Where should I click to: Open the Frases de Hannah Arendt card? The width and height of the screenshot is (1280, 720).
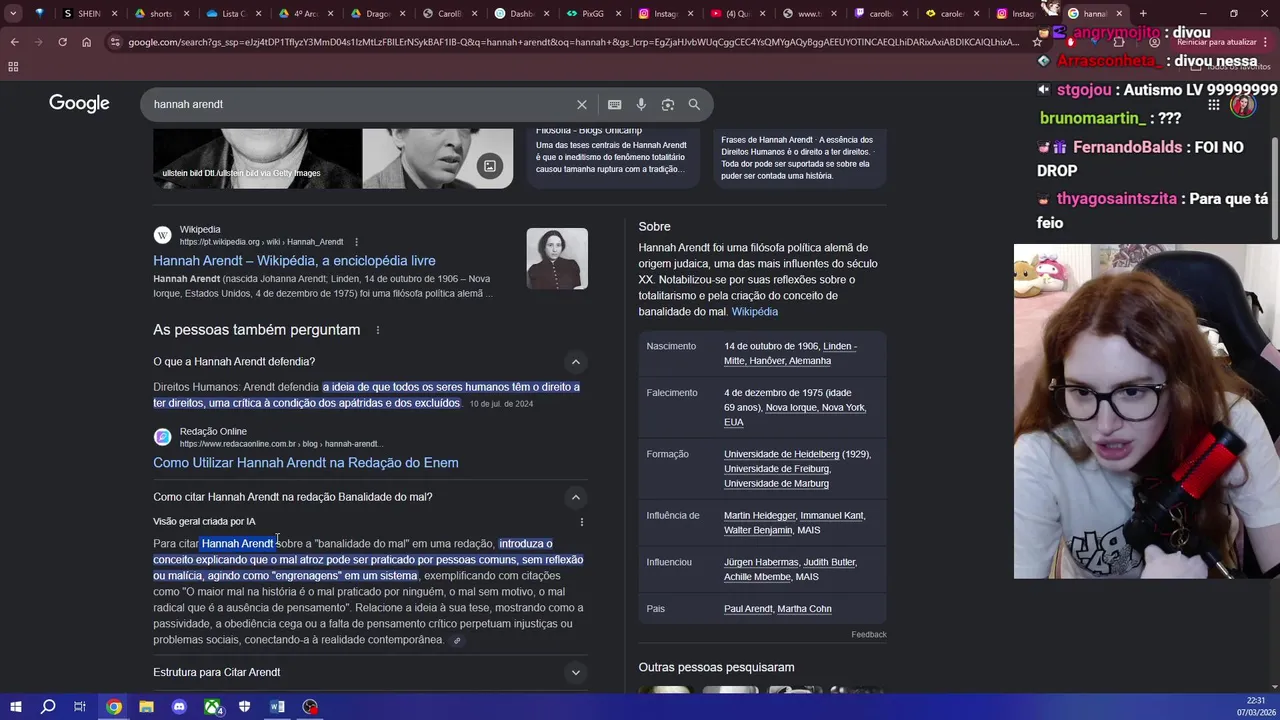tap(800, 157)
